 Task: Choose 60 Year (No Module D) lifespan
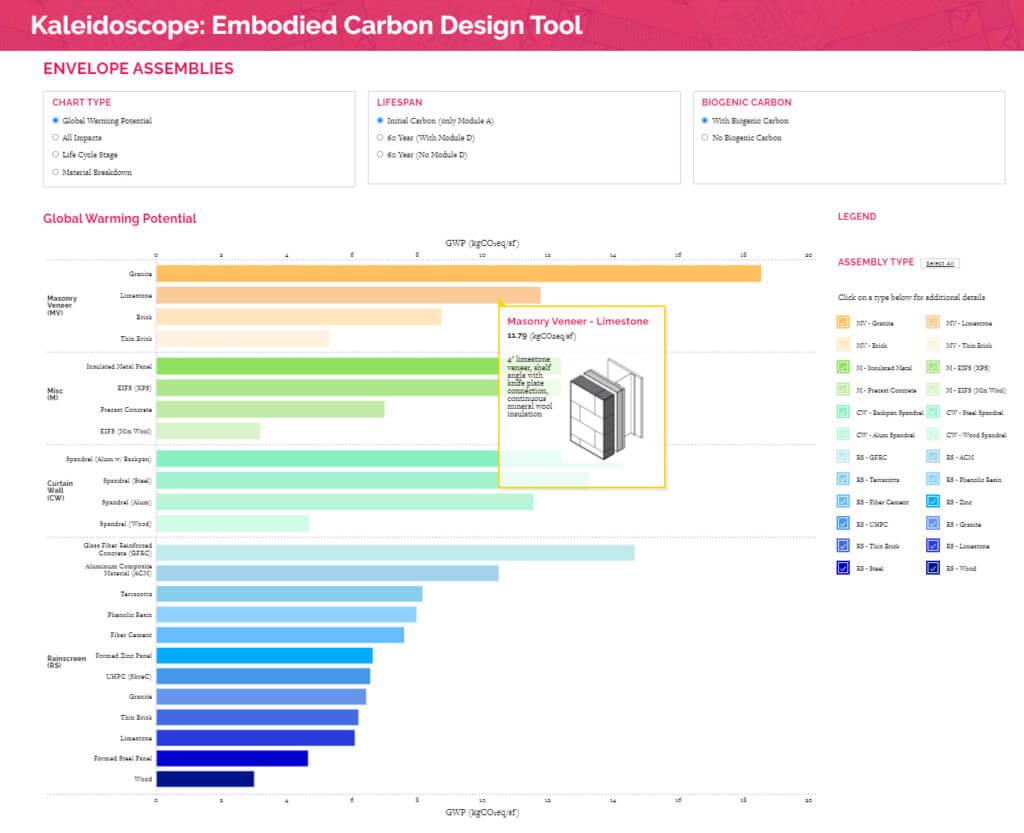[380, 155]
